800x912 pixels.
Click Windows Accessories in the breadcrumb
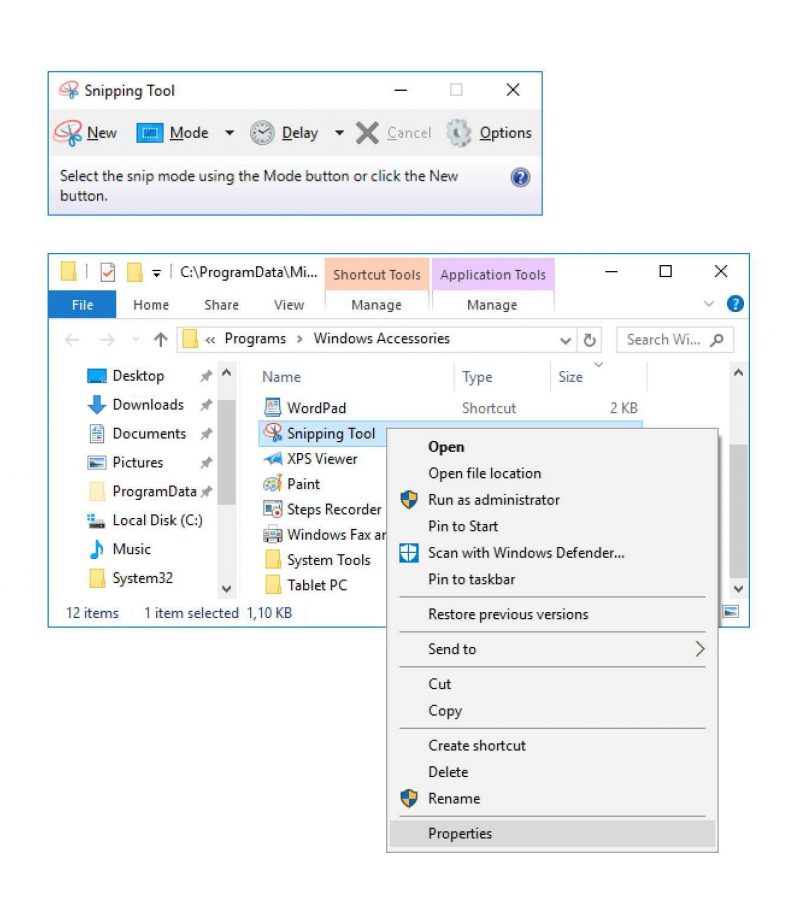pyautogui.click(x=382, y=339)
